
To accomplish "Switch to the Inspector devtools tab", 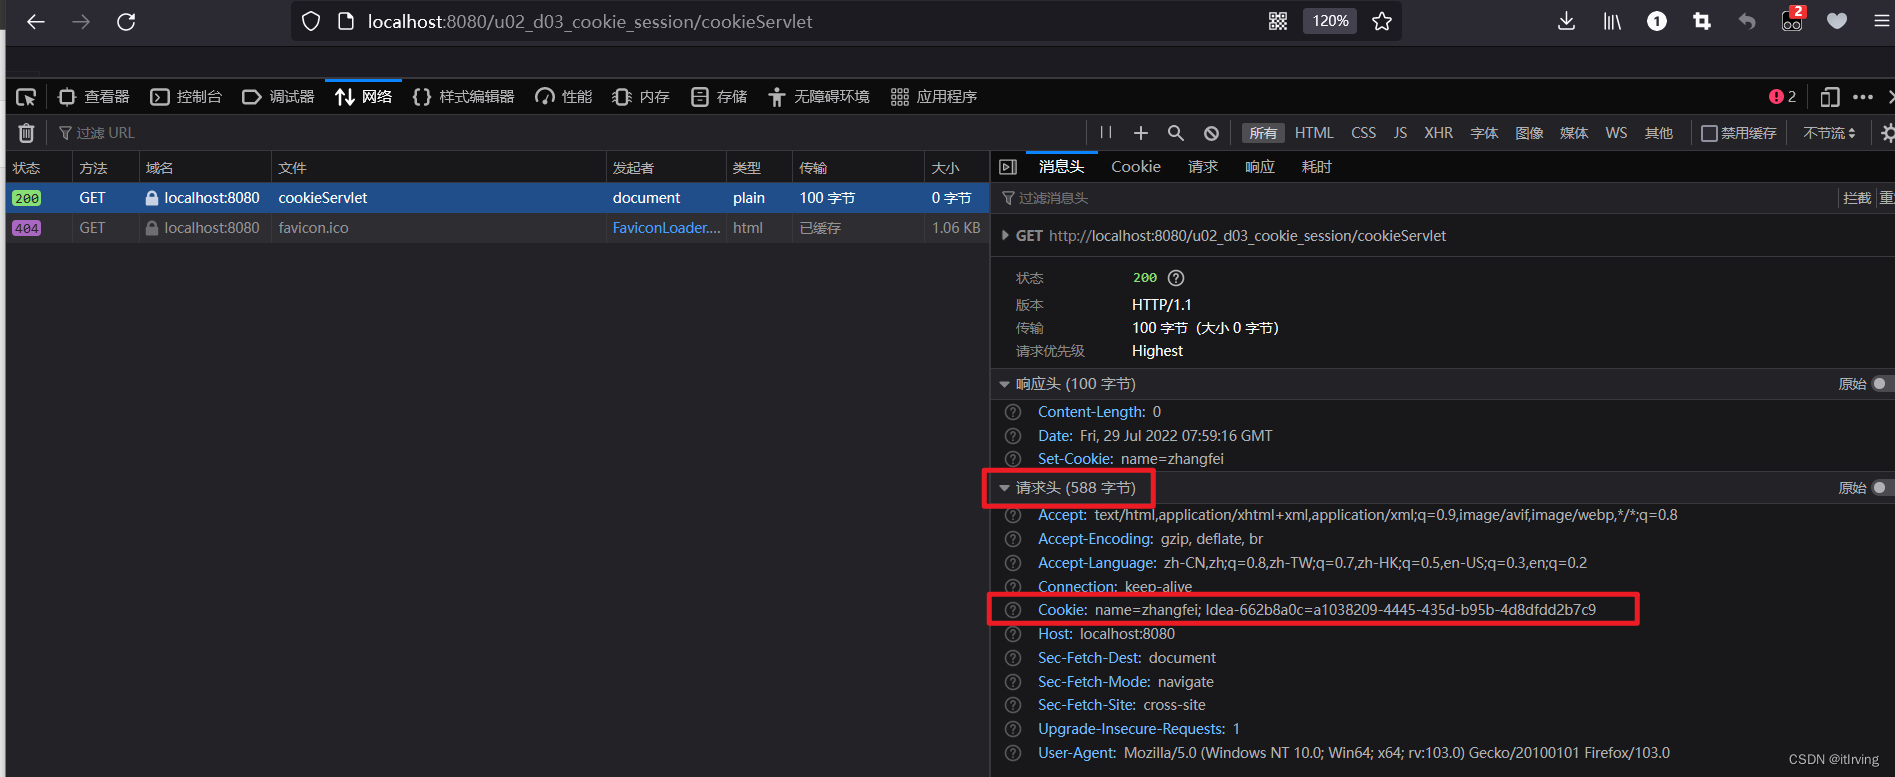I will (x=94, y=97).
